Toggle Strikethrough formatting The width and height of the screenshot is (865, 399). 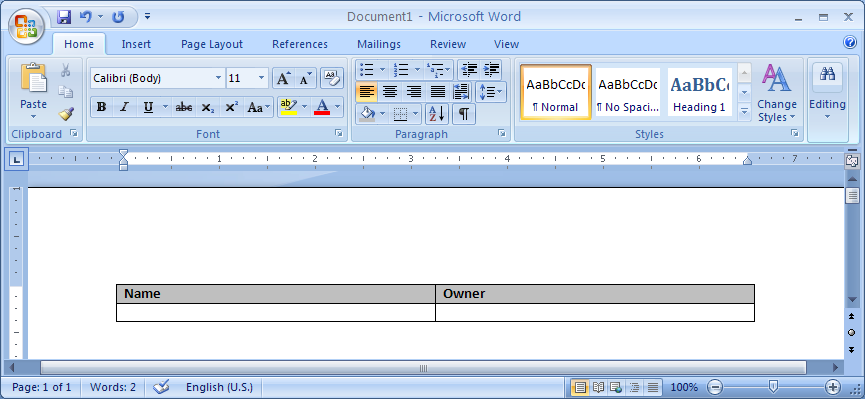pos(184,107)
